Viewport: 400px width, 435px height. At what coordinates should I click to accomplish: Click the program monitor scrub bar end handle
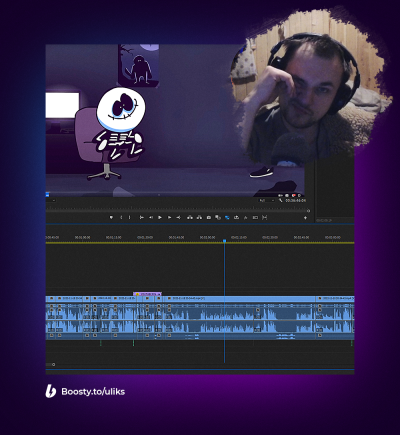tap(308, 211)
